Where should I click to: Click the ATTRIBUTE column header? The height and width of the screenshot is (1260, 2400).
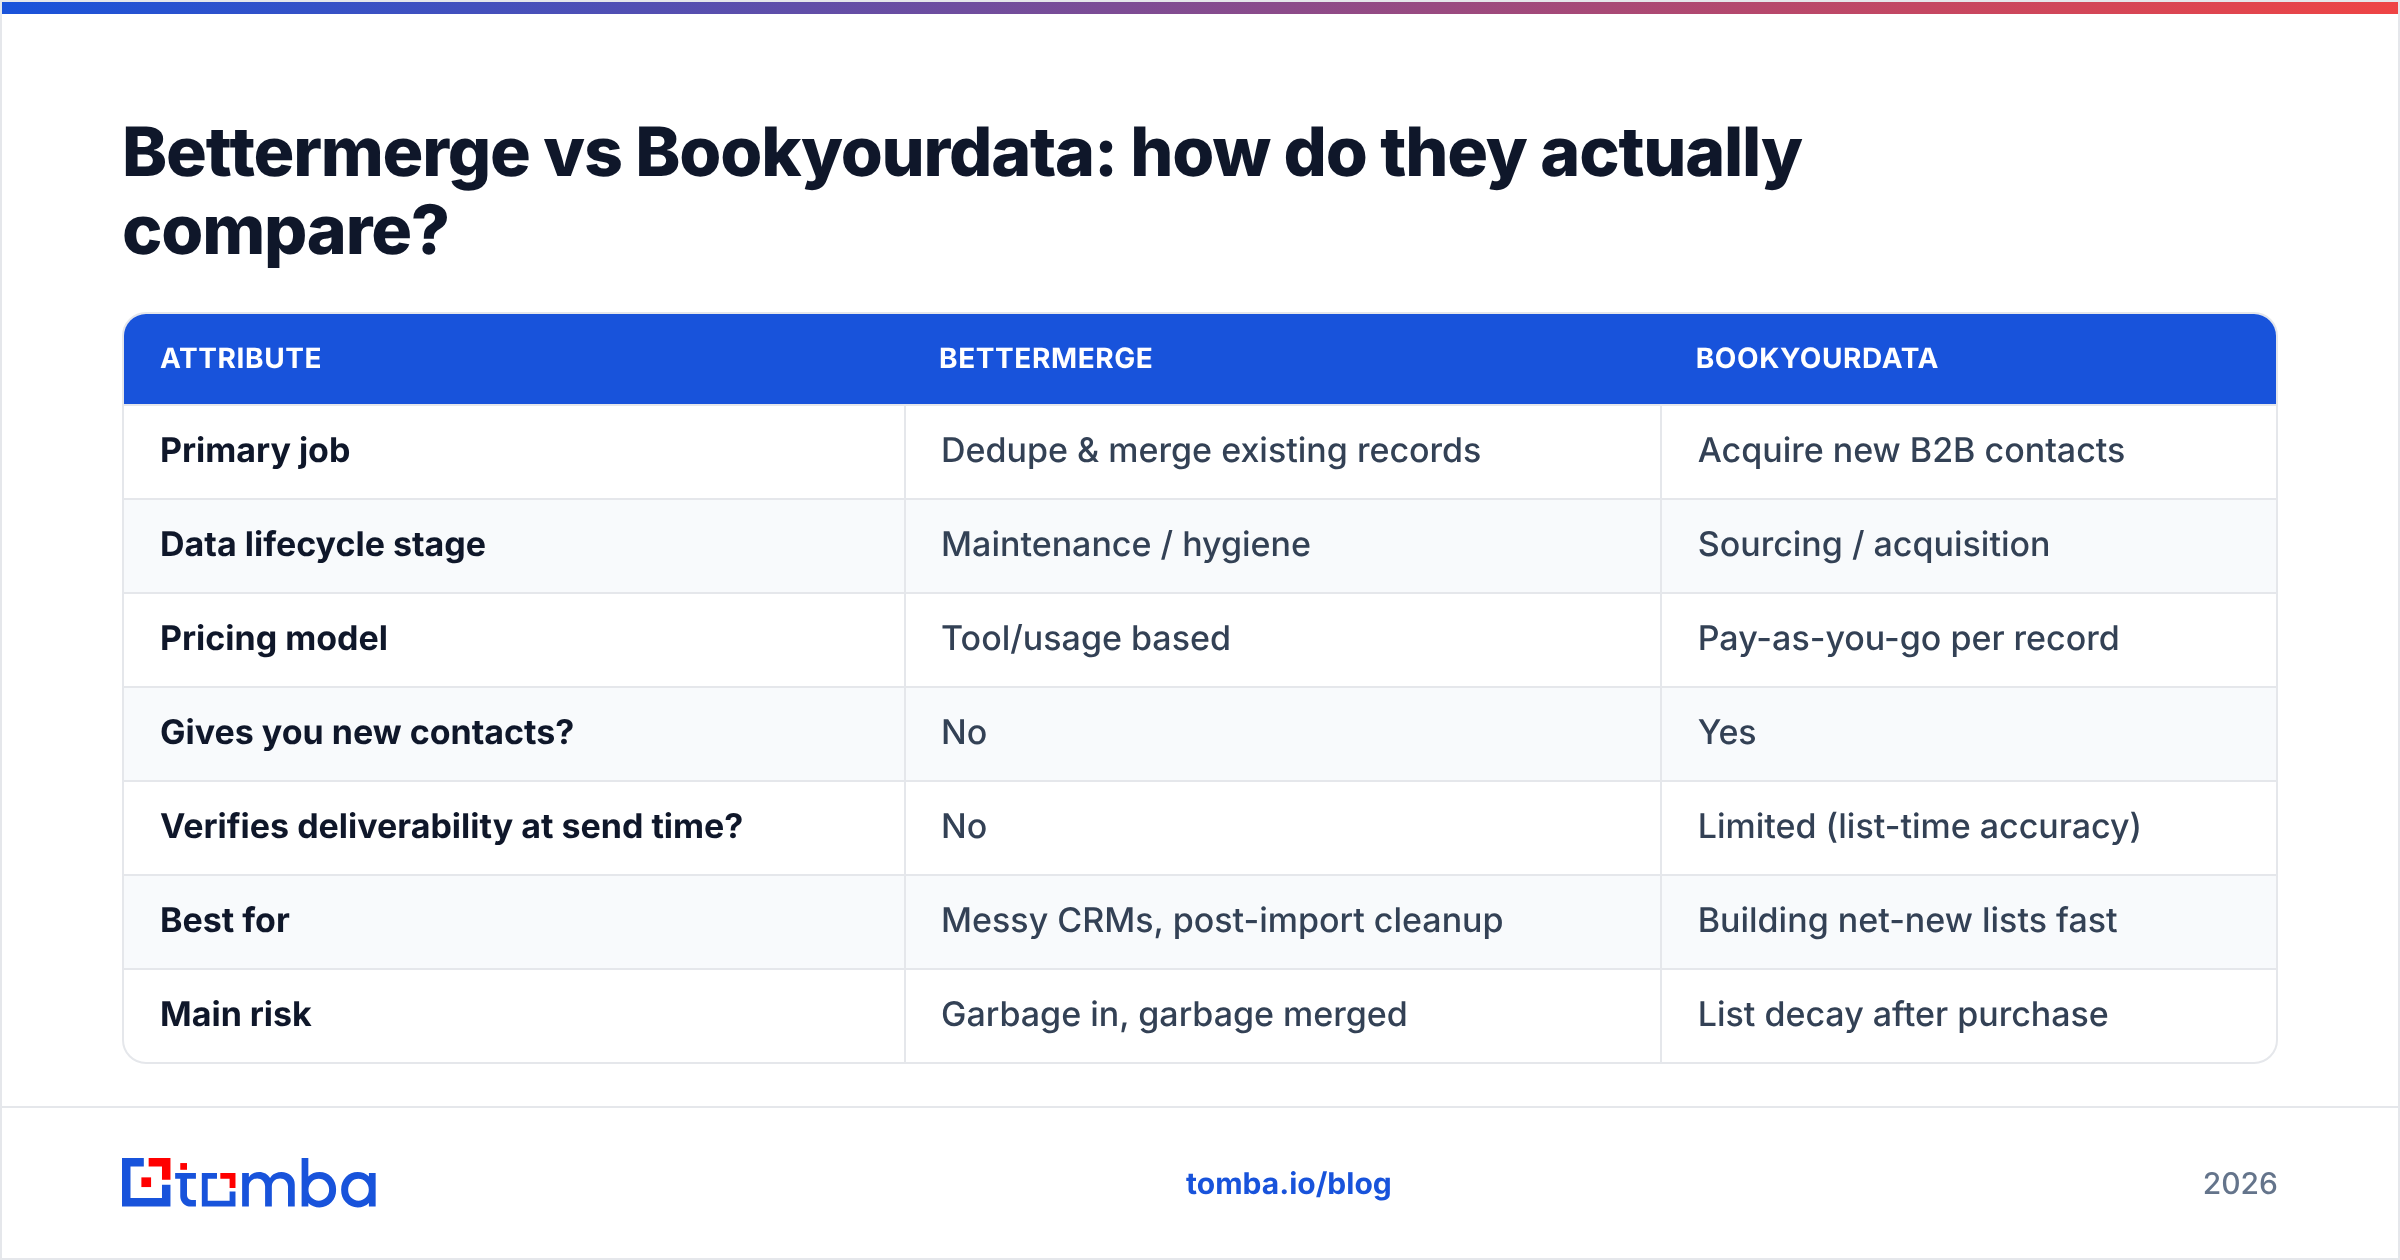(241, 358)
